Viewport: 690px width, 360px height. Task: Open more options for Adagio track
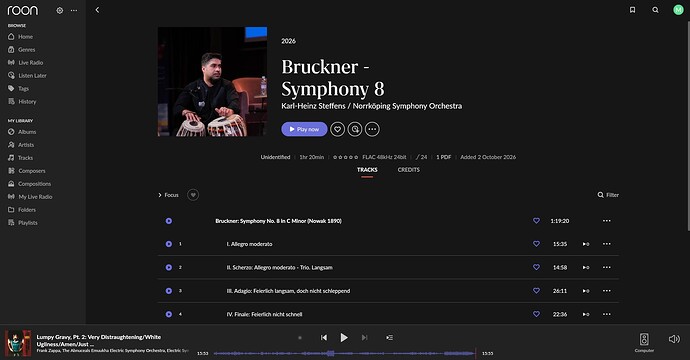point(606,291)
